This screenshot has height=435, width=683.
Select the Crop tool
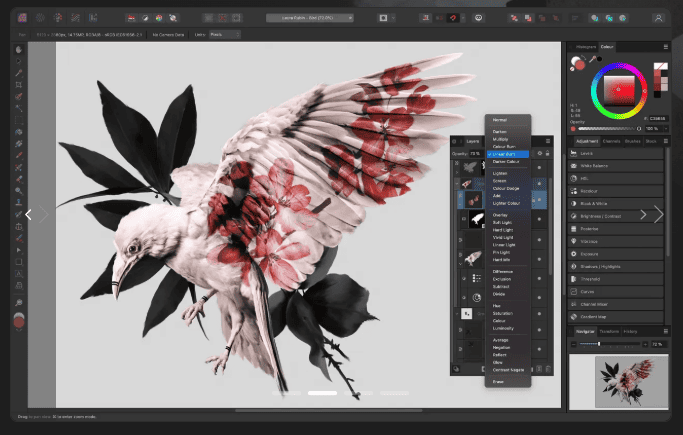tap(19, 85)
